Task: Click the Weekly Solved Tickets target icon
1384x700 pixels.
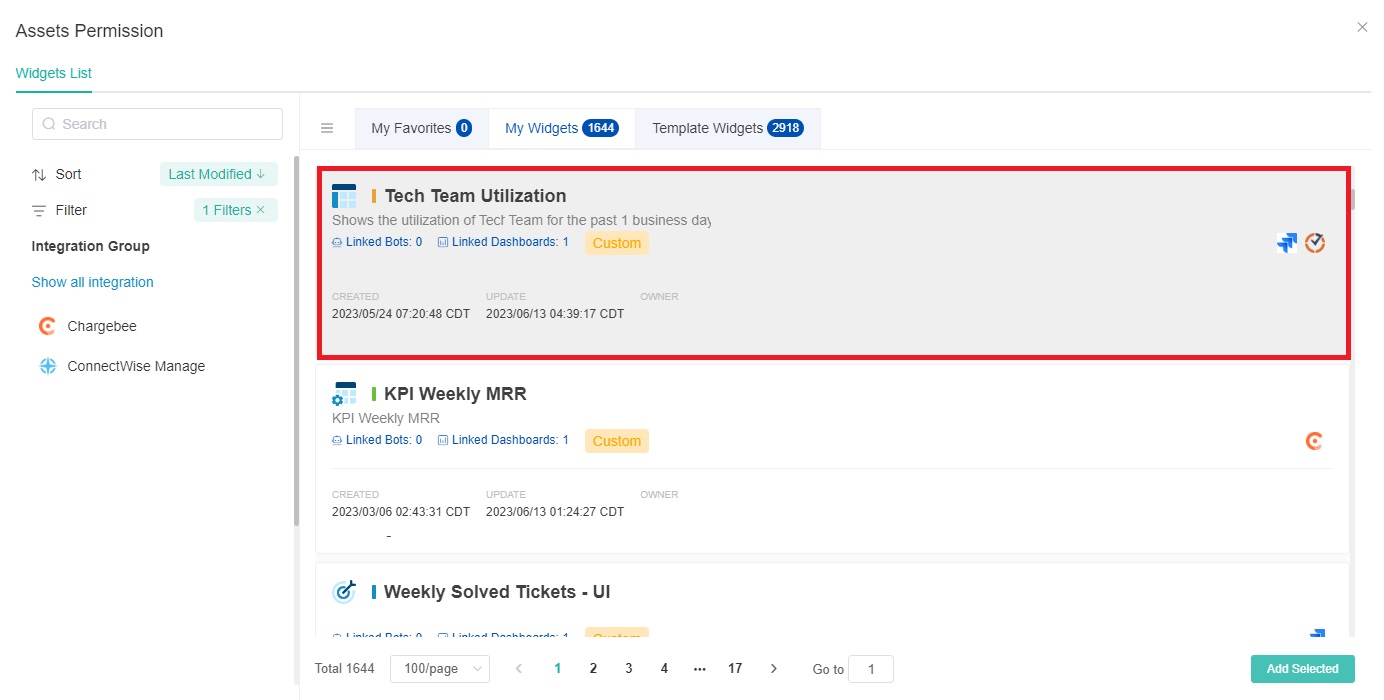Action: (344, 592)
